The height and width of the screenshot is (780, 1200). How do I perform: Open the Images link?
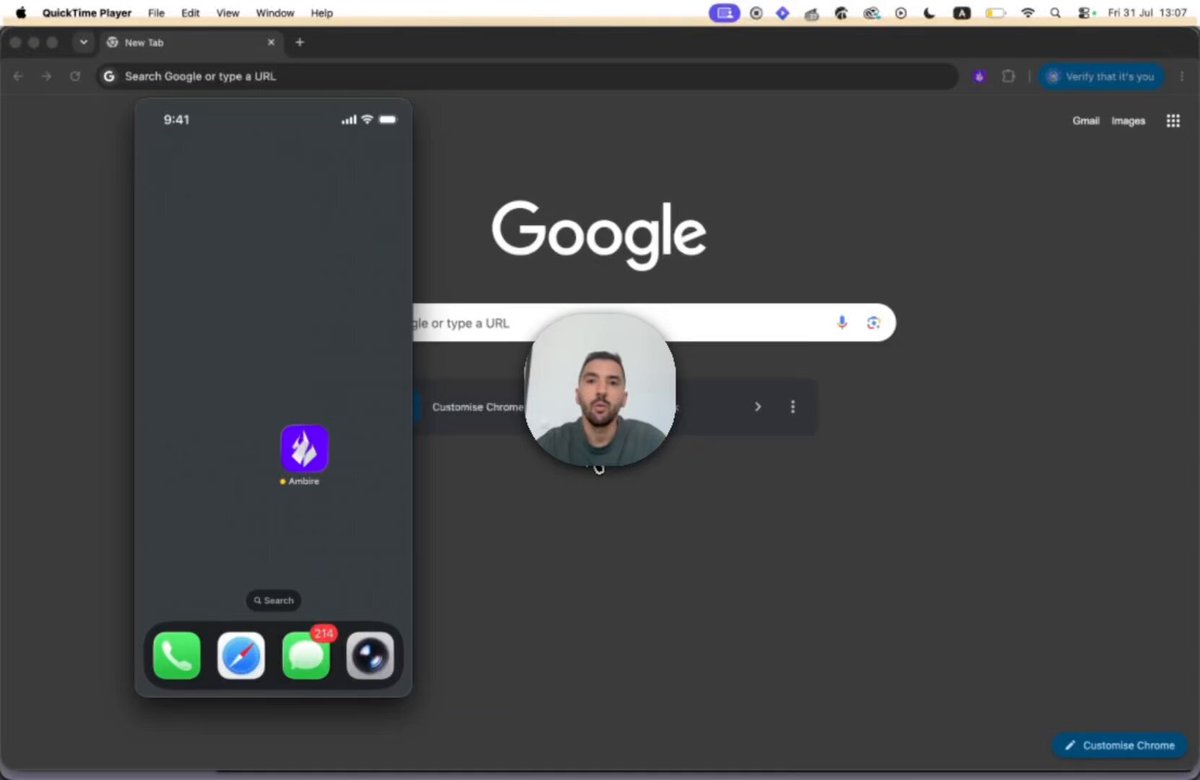pos(1128,121)
